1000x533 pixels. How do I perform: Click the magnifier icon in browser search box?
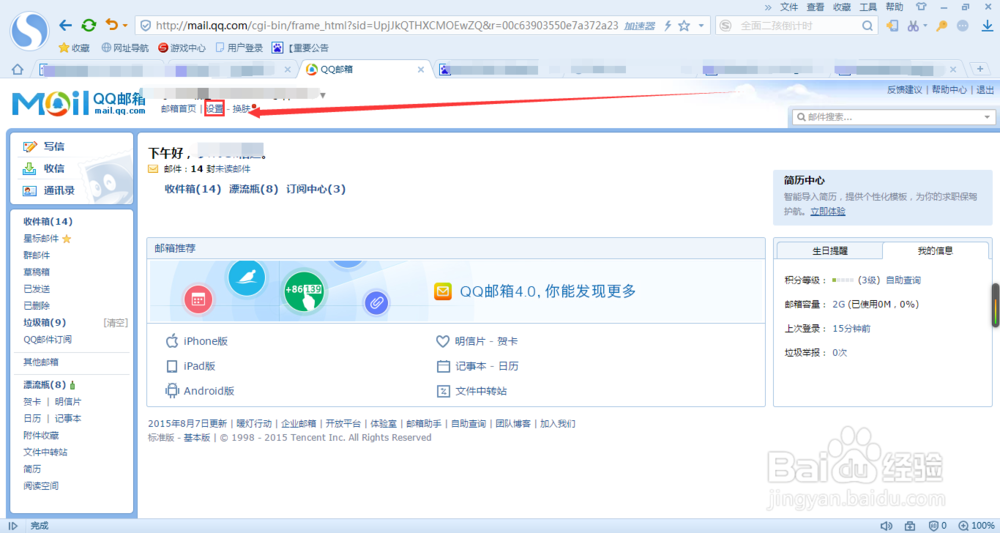[x=867, y=26]
